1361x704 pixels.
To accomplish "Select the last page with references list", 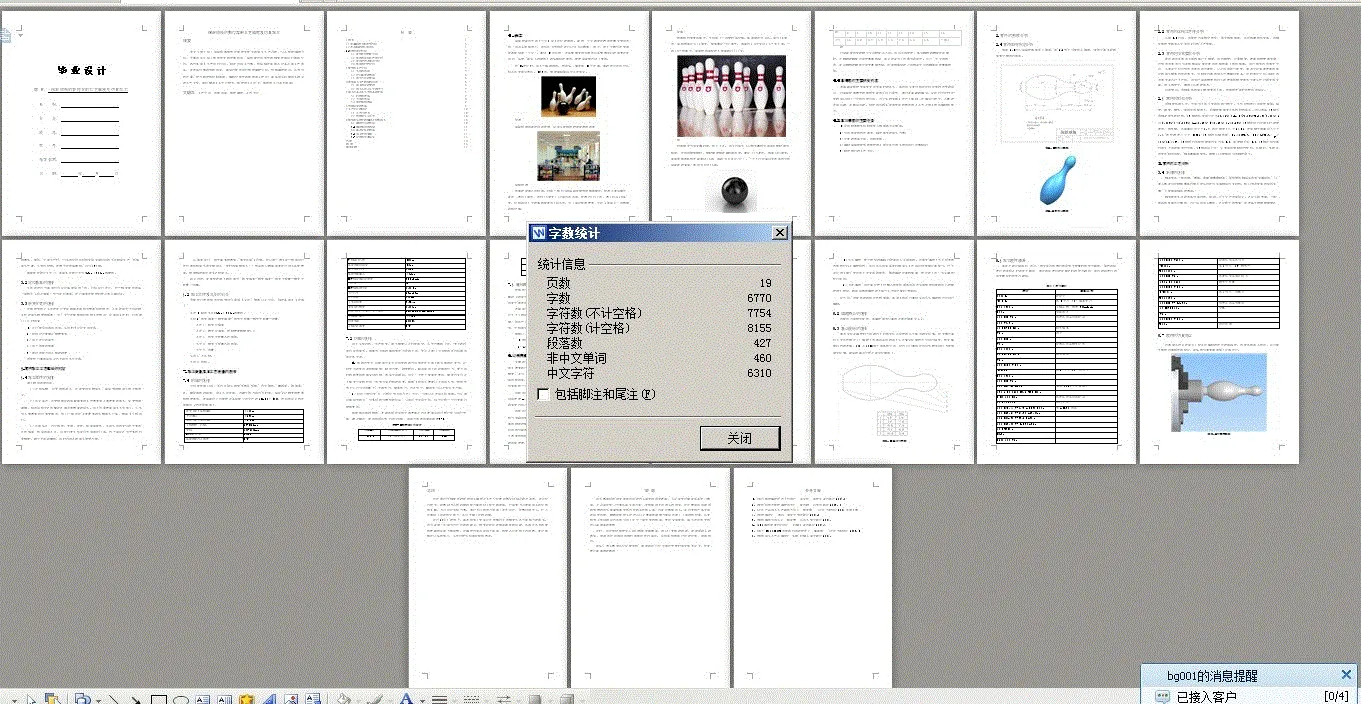I will (x=813, y=578).
